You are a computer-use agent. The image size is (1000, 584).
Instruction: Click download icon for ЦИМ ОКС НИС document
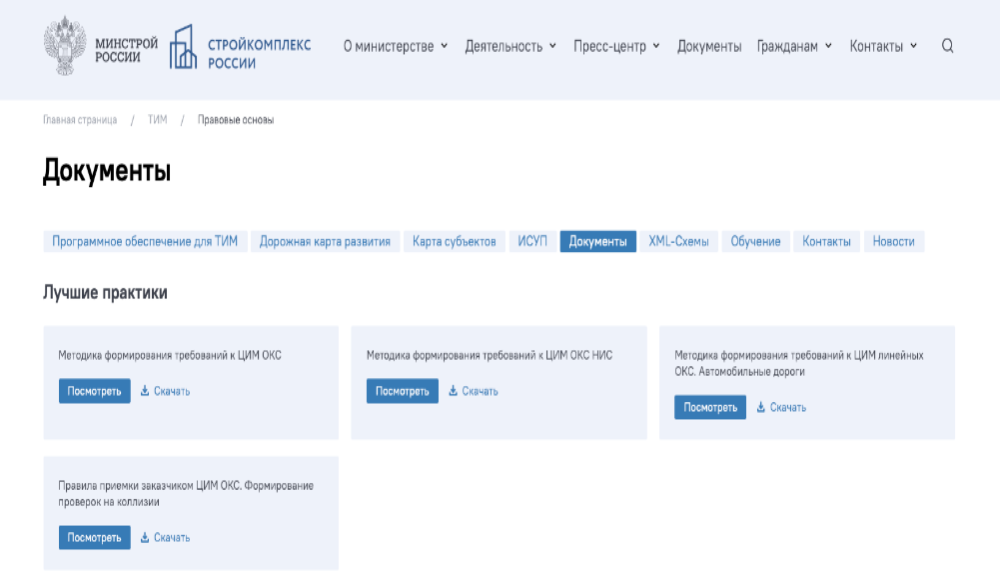tap(452, 392)
